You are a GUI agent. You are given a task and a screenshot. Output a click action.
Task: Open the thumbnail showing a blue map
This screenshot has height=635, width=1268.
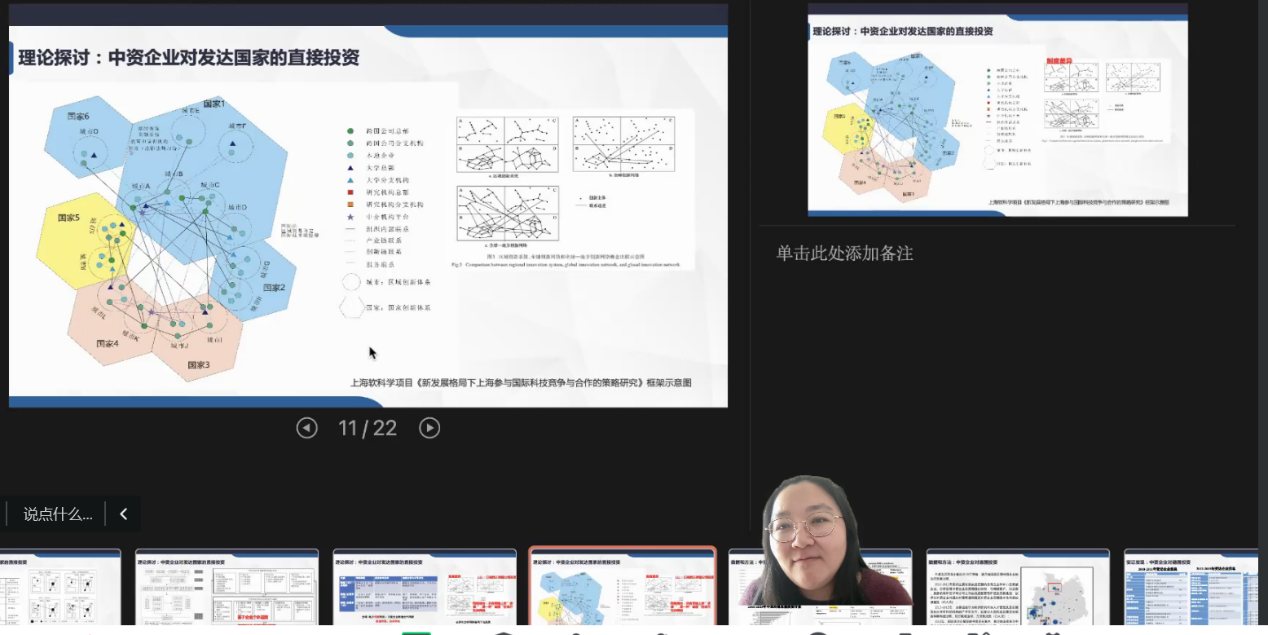(x=1018, y=588)
